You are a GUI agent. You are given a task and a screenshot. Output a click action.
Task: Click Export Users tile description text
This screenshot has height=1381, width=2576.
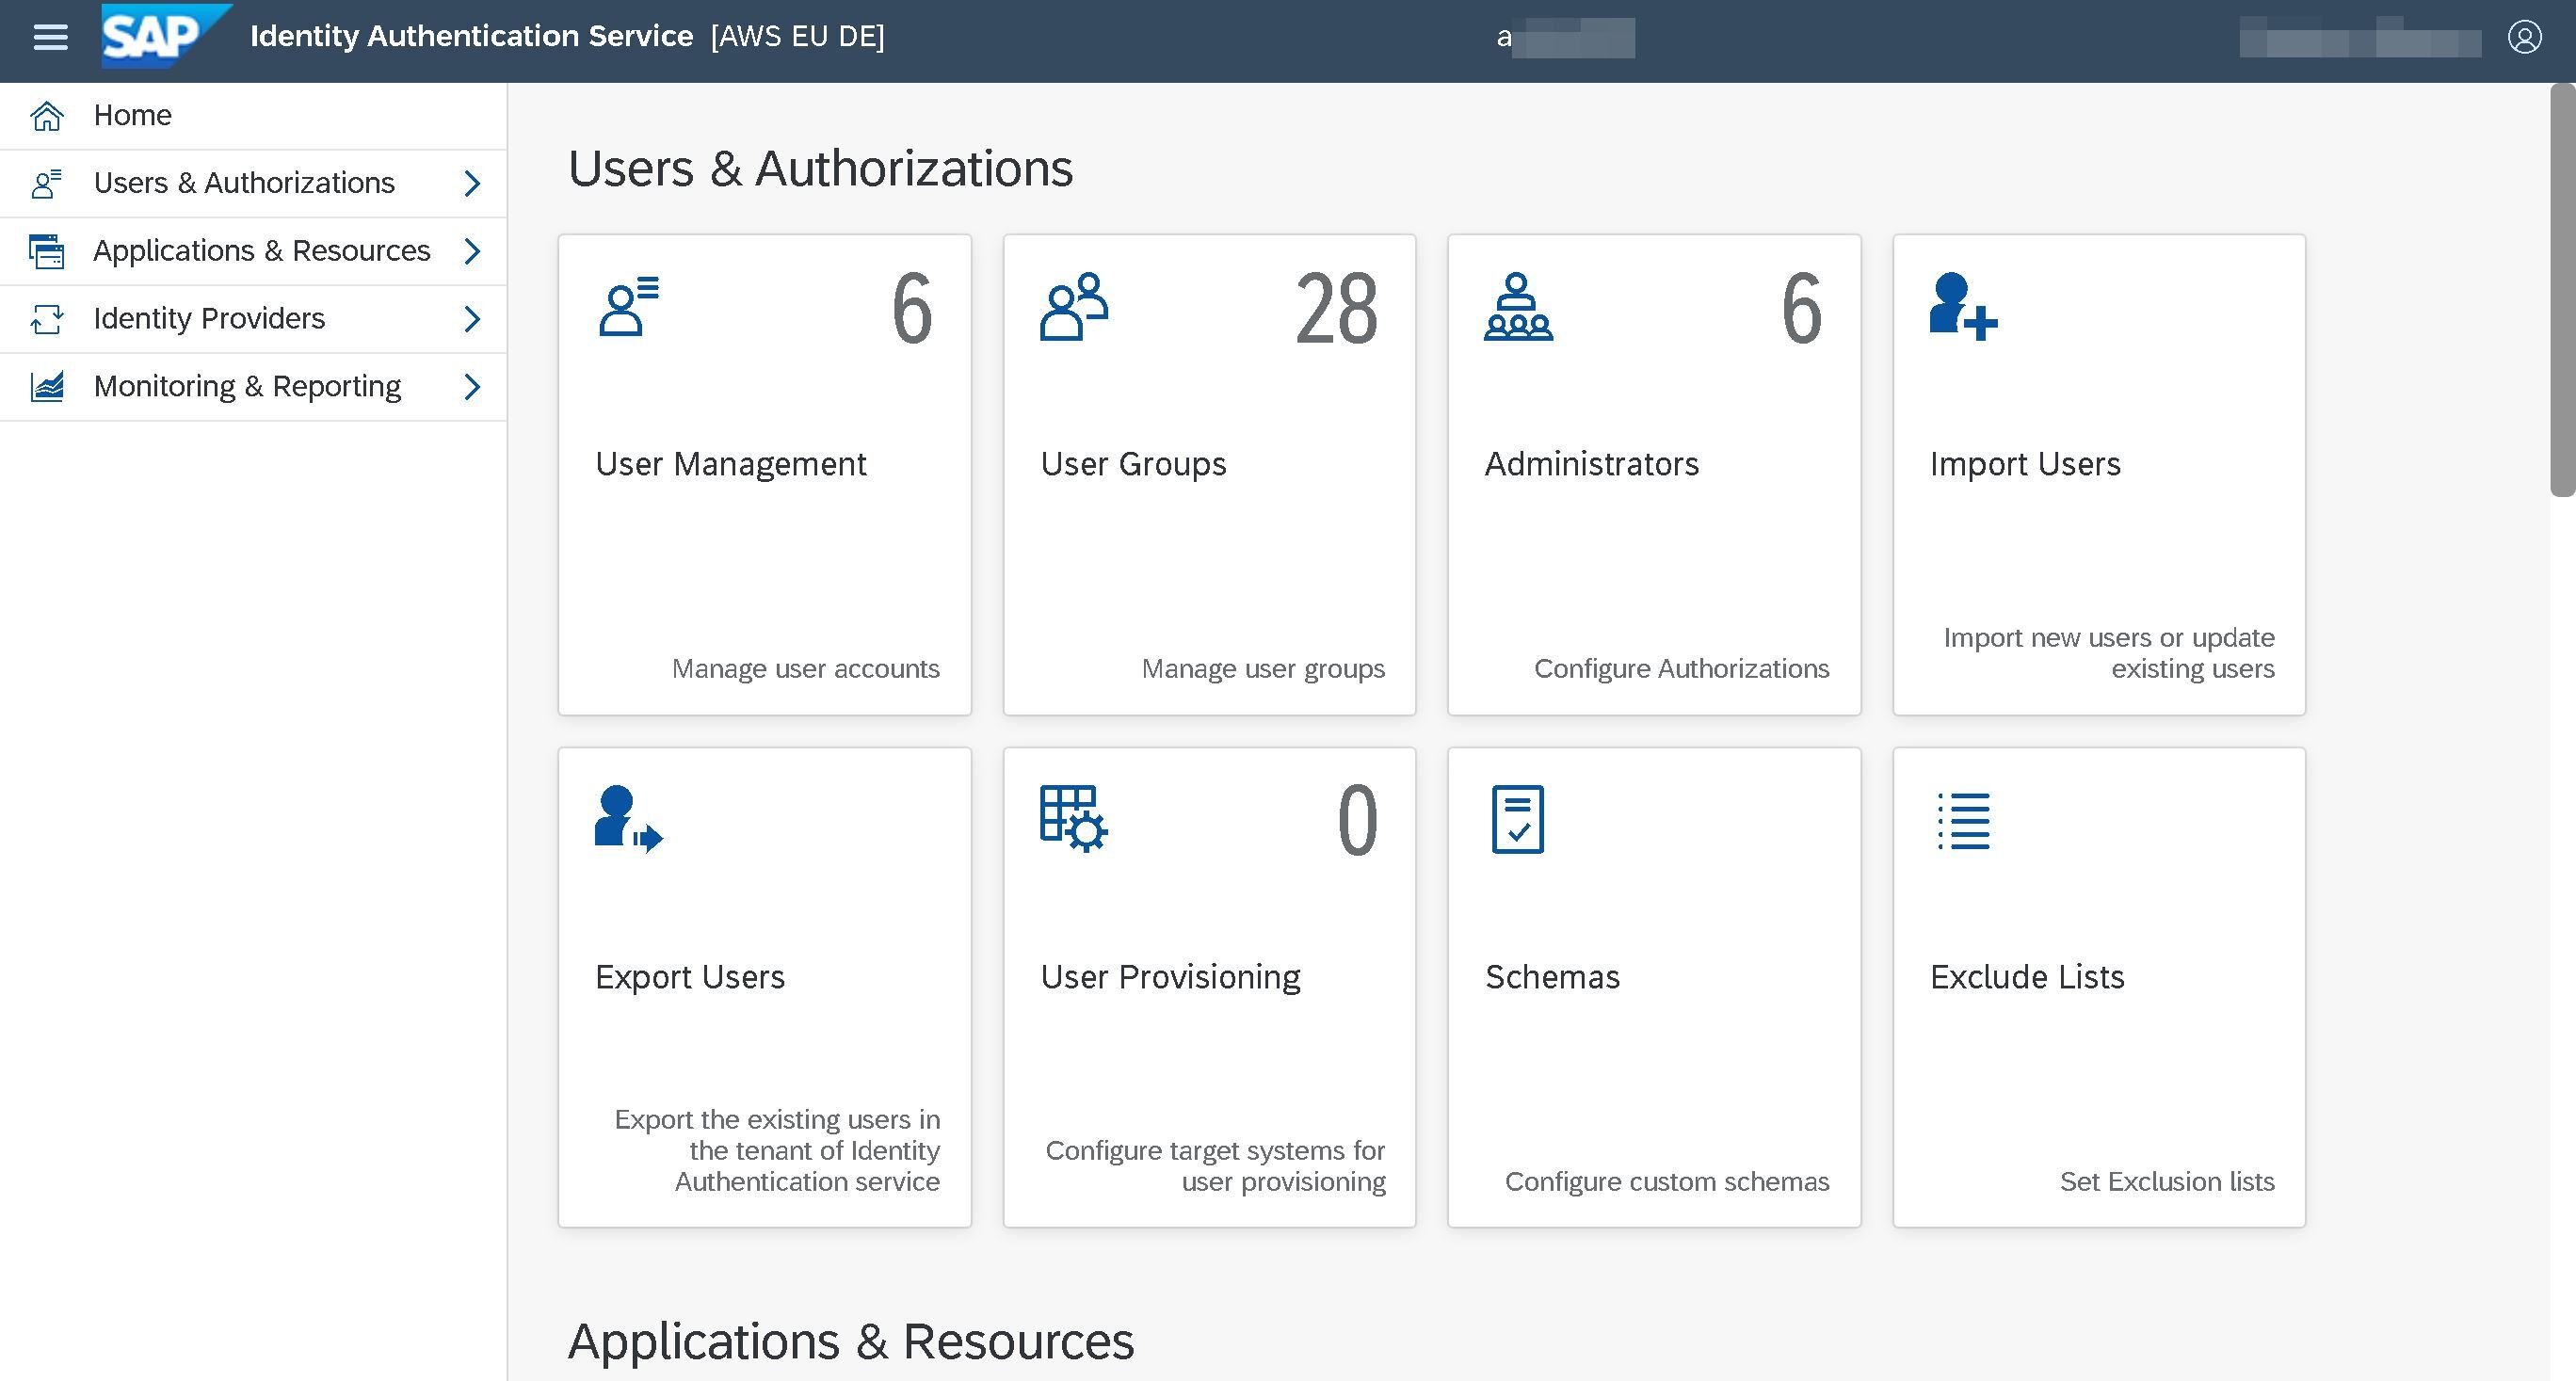[x=777, y=1150]
